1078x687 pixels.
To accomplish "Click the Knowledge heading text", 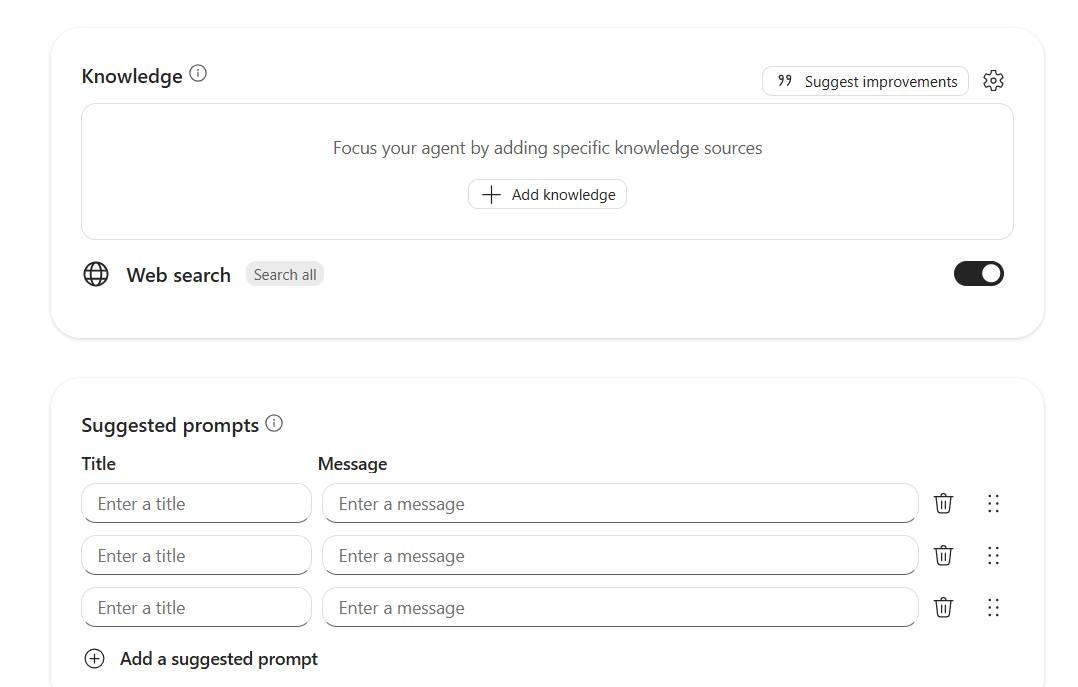I will point(132,76).
